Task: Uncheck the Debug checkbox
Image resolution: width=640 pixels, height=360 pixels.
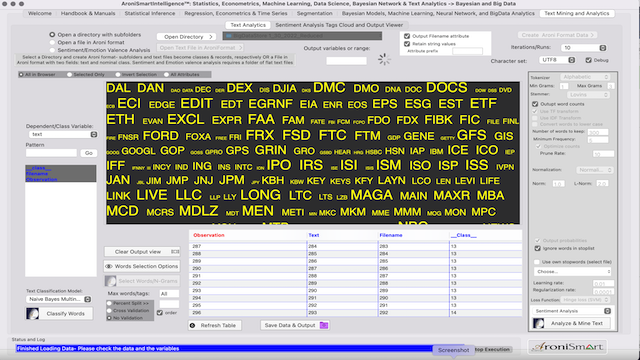Action: point(588,60)
